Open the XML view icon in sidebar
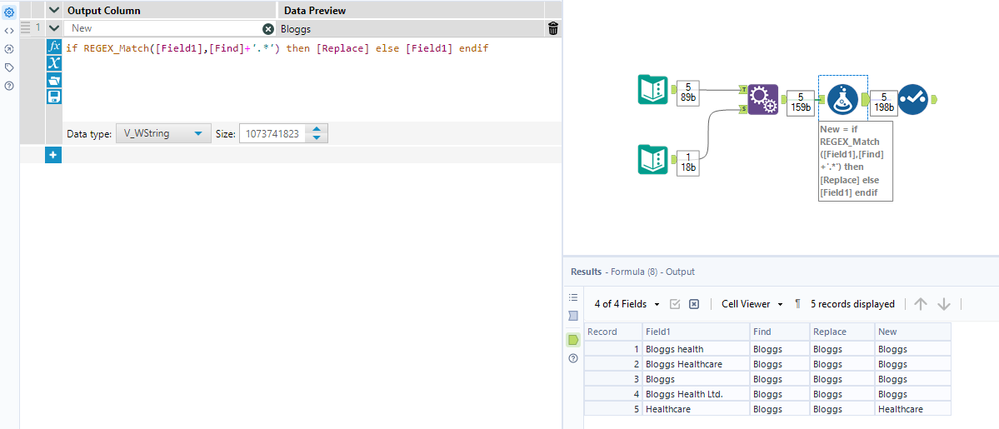Screen dimensions: 999x429 click(x=10, y=31)
